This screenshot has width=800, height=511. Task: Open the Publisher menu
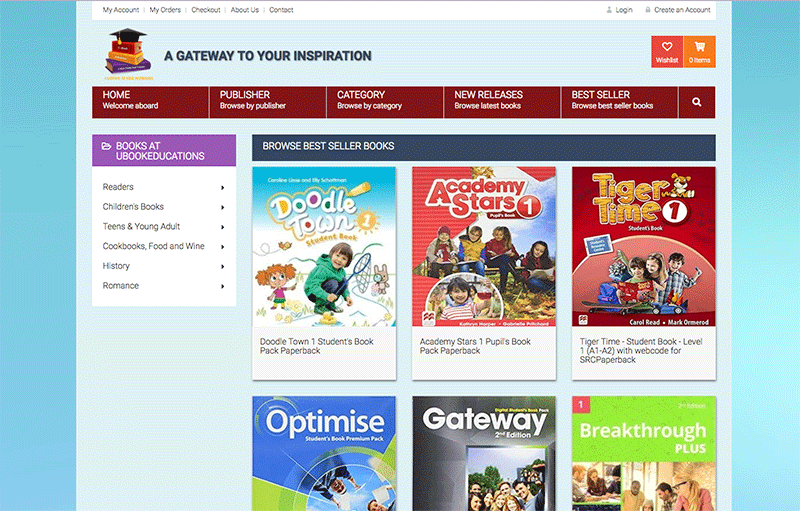coord(267,100)
